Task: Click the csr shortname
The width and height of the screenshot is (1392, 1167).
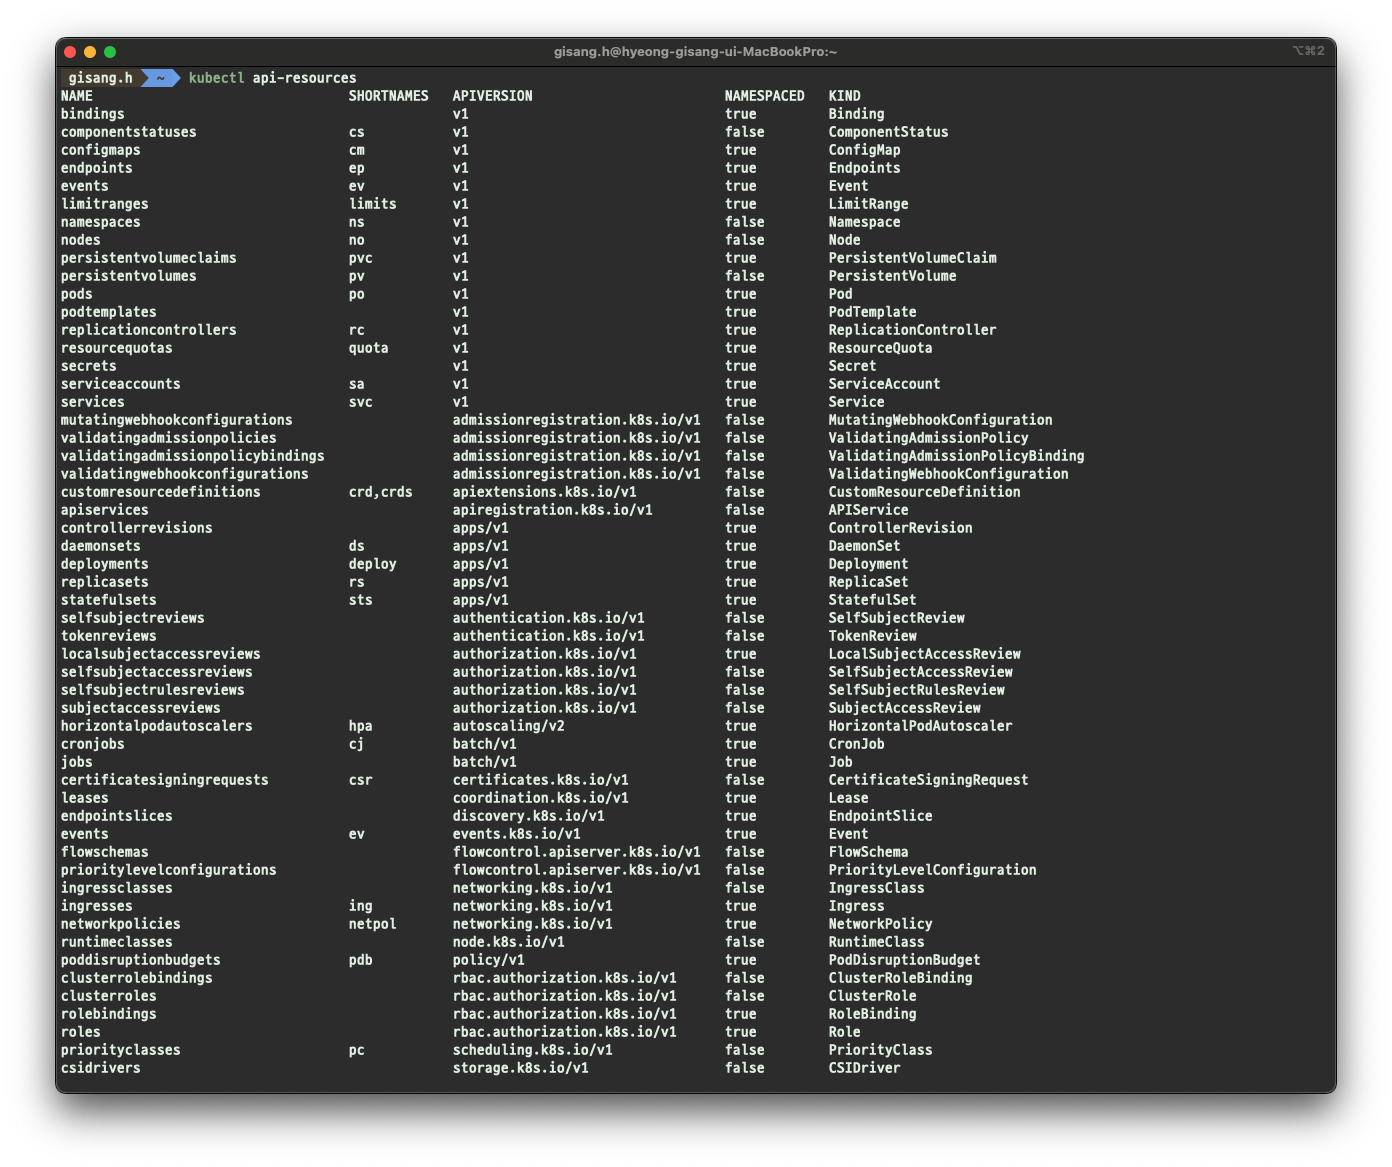Action: tap(361, 780)
